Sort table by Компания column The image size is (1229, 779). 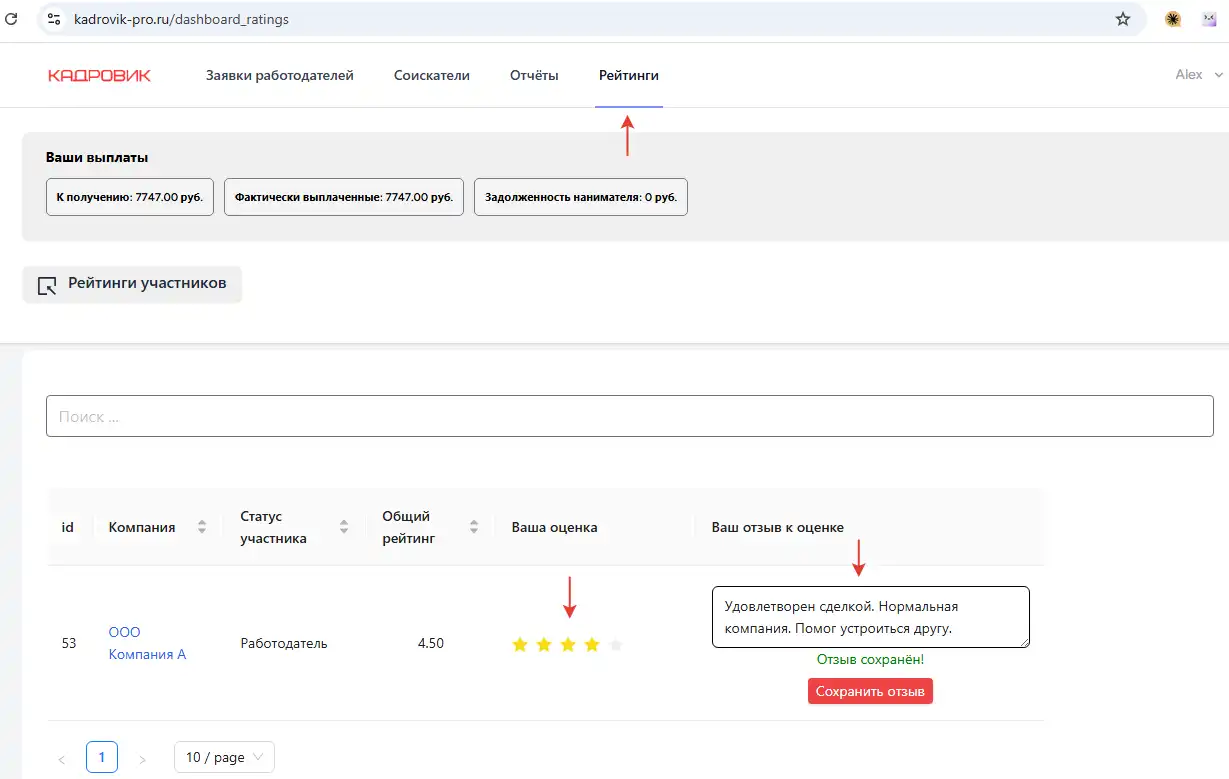202,527
